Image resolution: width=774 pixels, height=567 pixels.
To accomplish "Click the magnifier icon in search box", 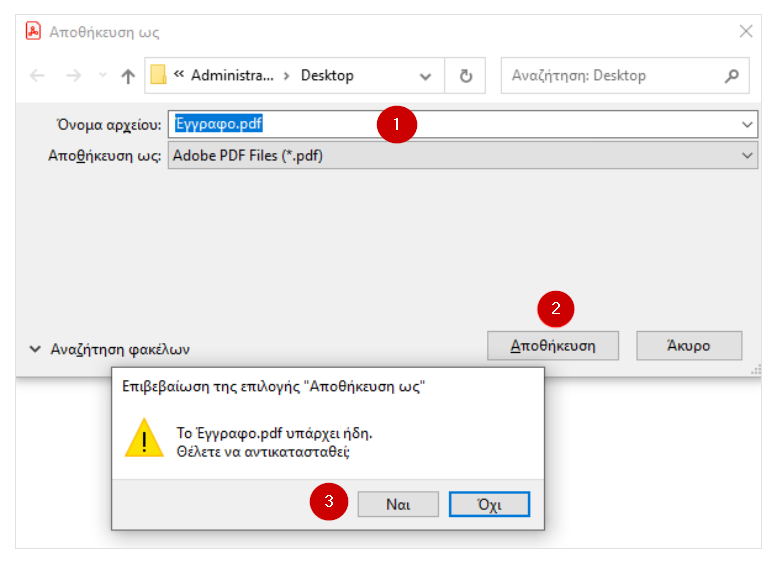I will pos(732,76).
